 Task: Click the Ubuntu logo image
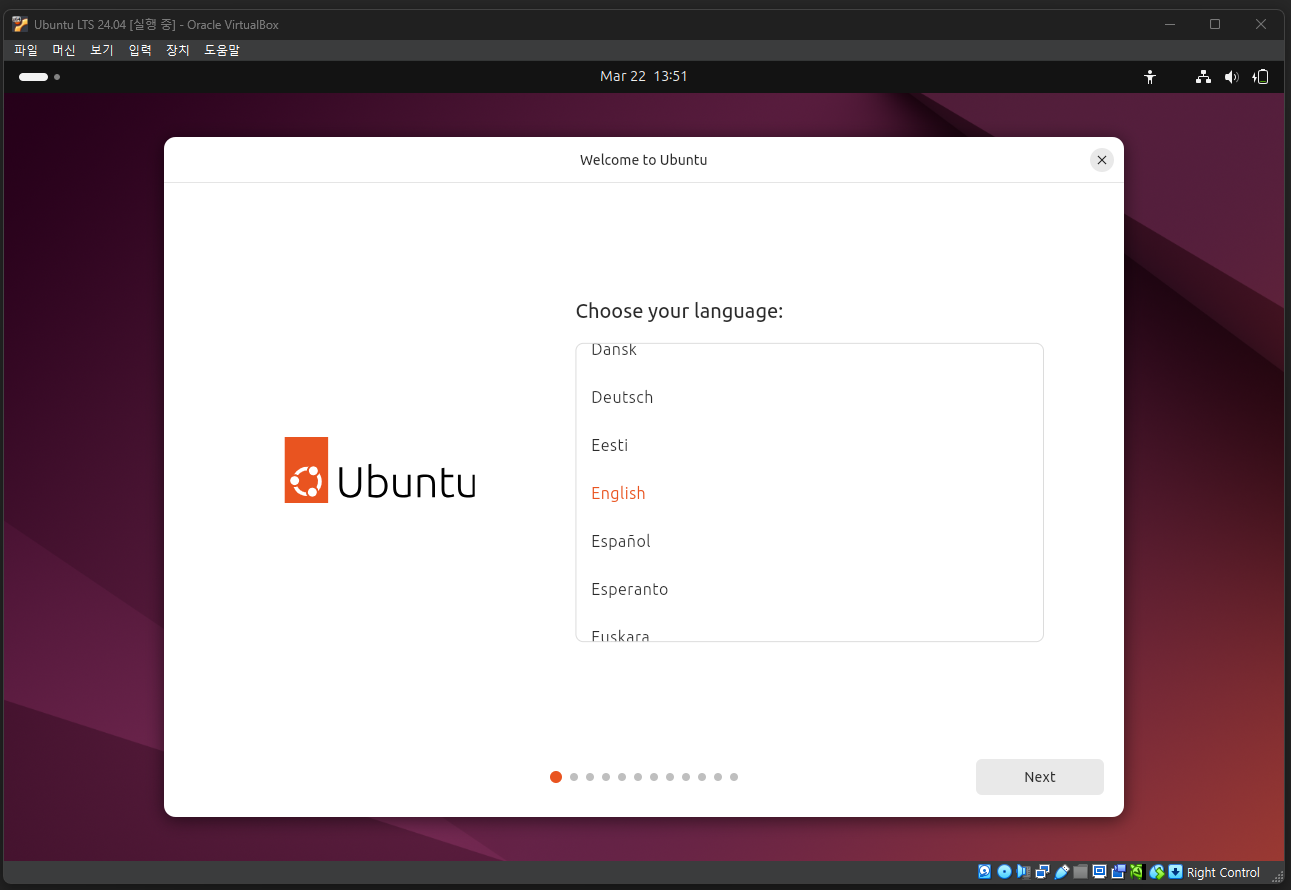[380, 470]
